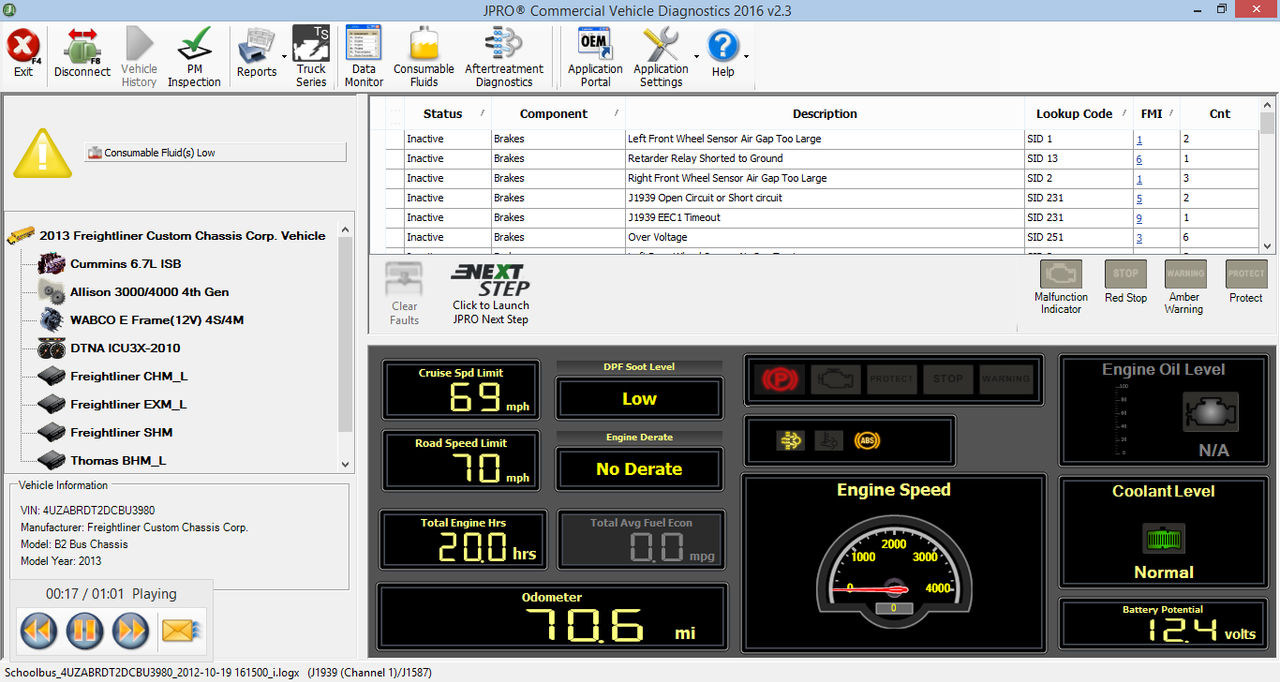
Task: Open FMI 3 link for Over Voltage
Action: pyautogui.click(x=1139, y=237)
